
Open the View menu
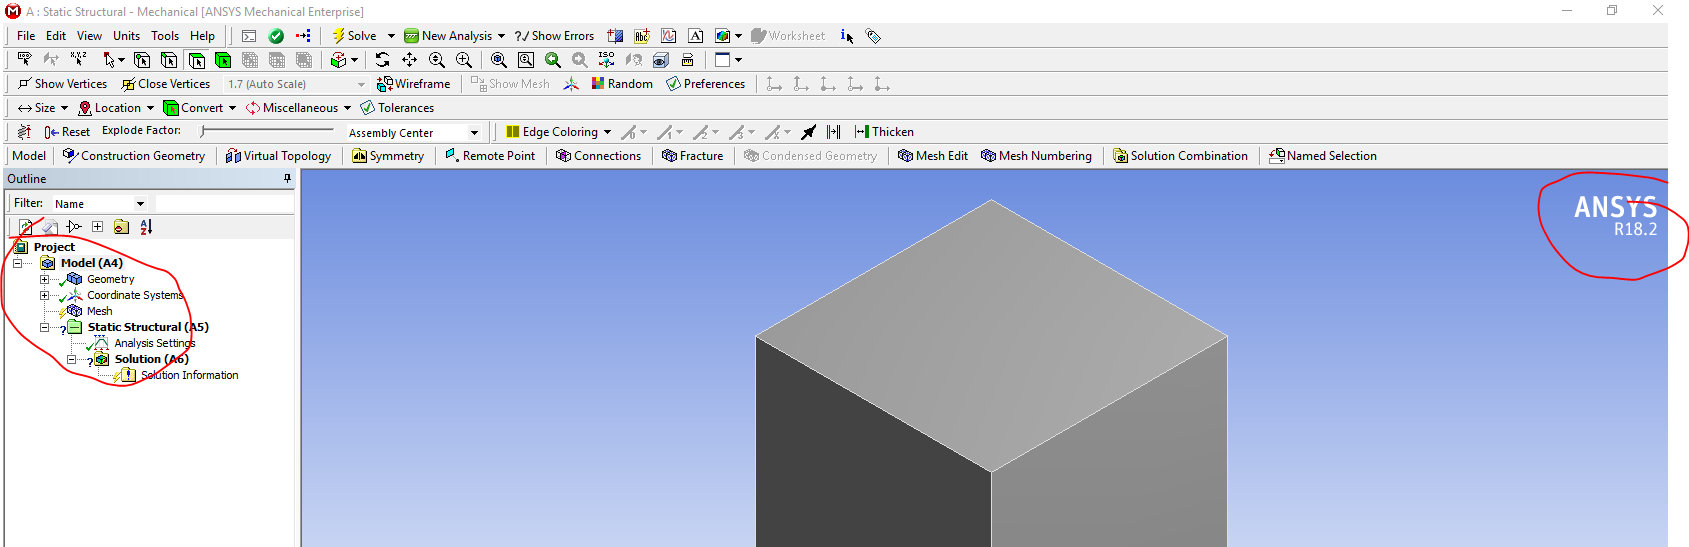[89, 36]
